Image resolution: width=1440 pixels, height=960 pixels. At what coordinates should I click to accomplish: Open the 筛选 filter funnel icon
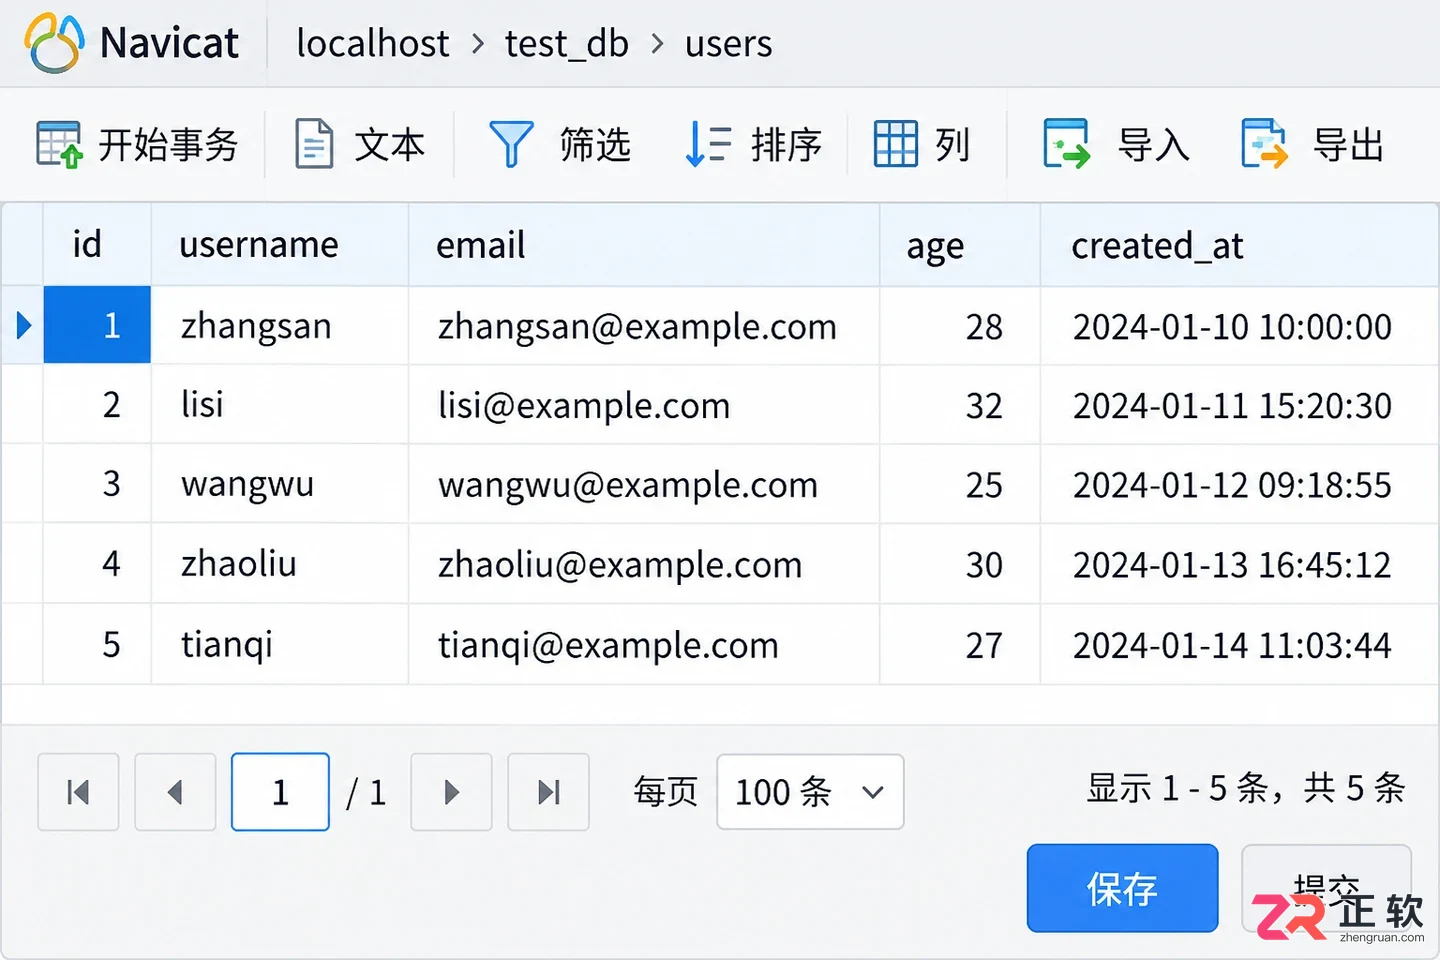(x=511, y=145)
